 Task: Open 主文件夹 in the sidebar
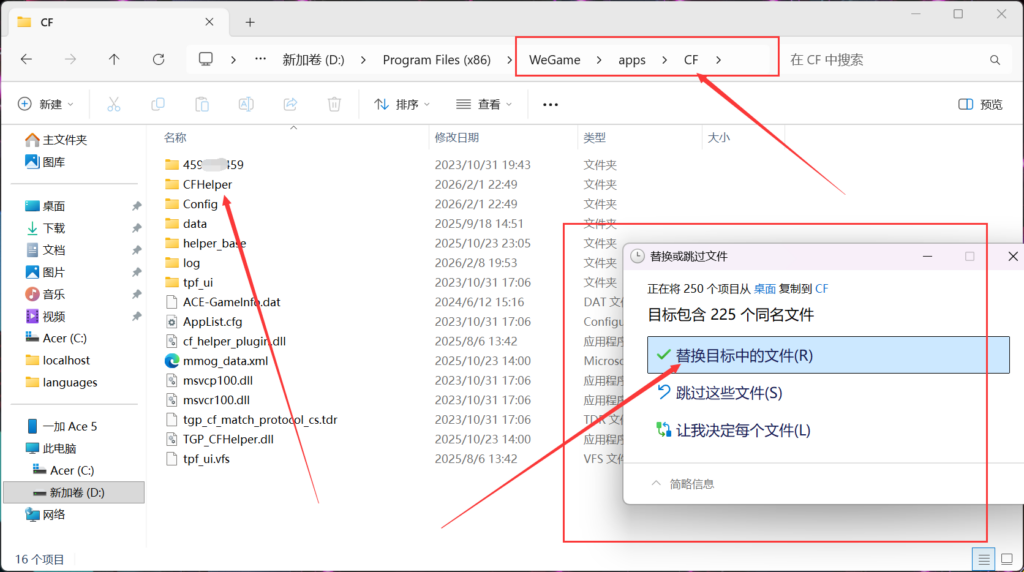tap(56, 140)
